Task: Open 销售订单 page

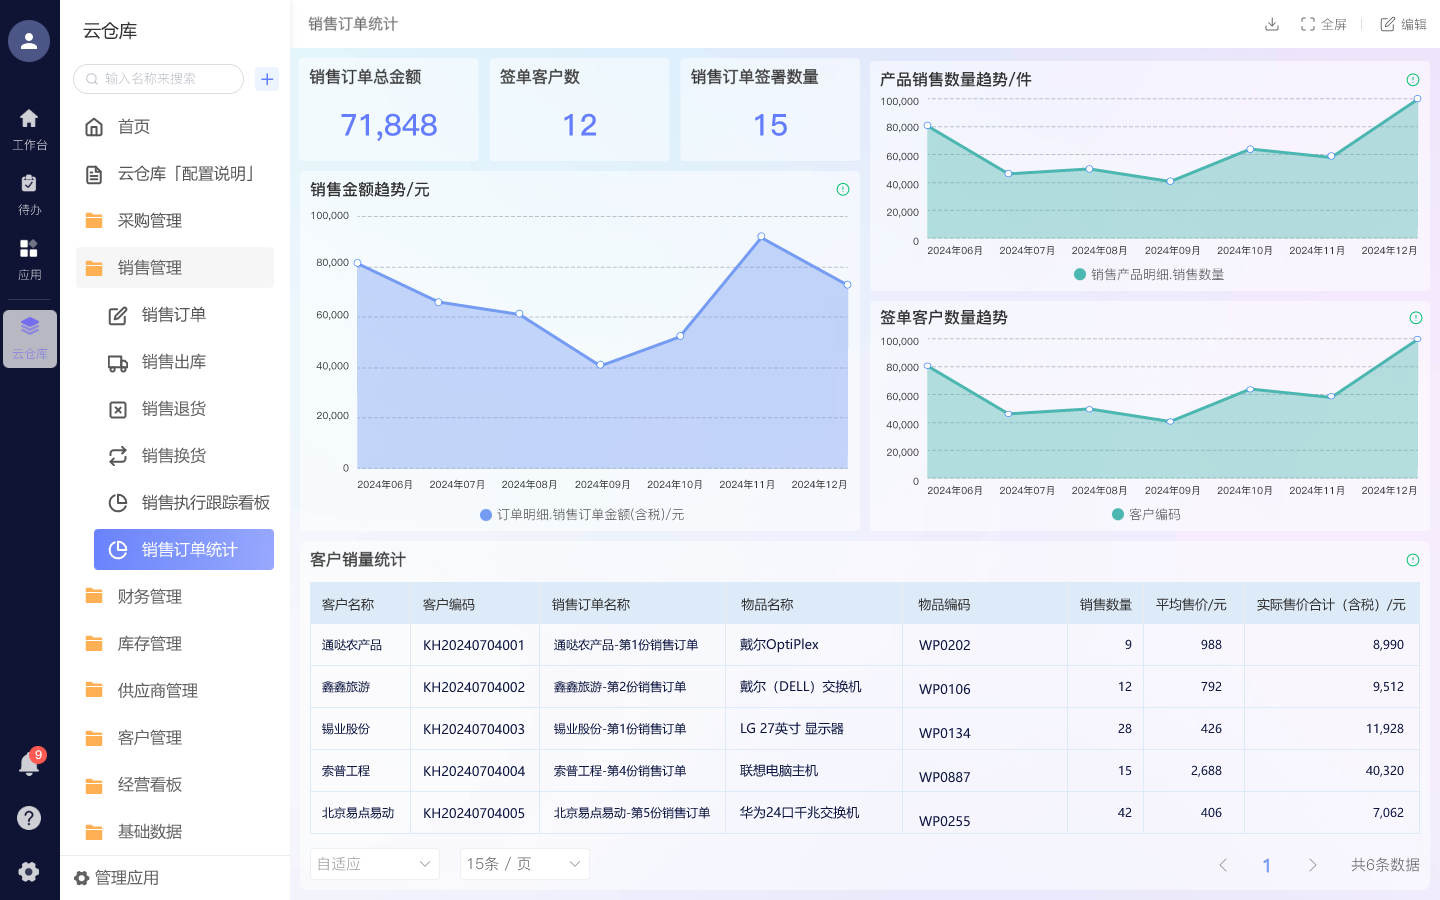Action: pyautogui.click(x=184, y=314)
